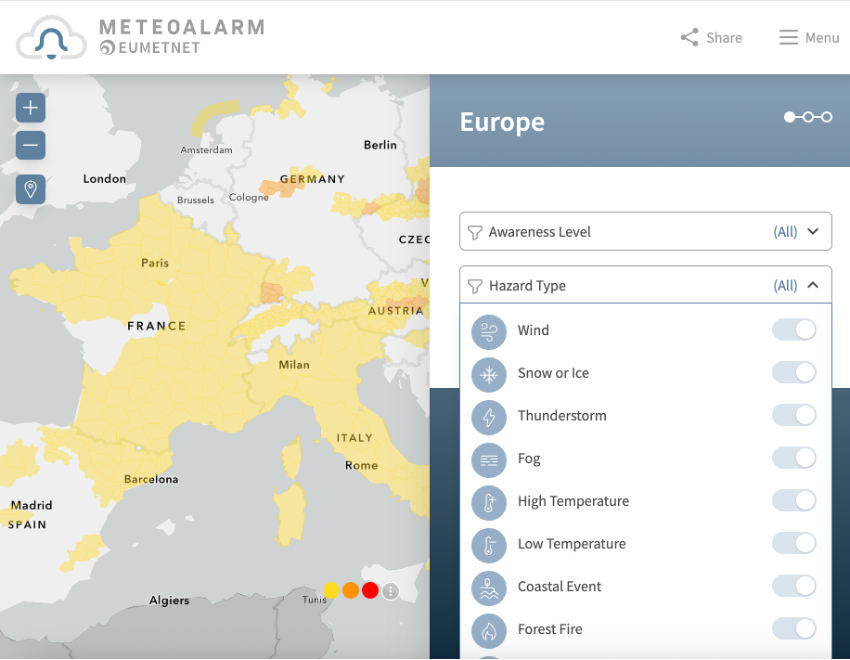850x660 pixels.
Task: Click the London city label on map
Action: [x=104, y=179]
